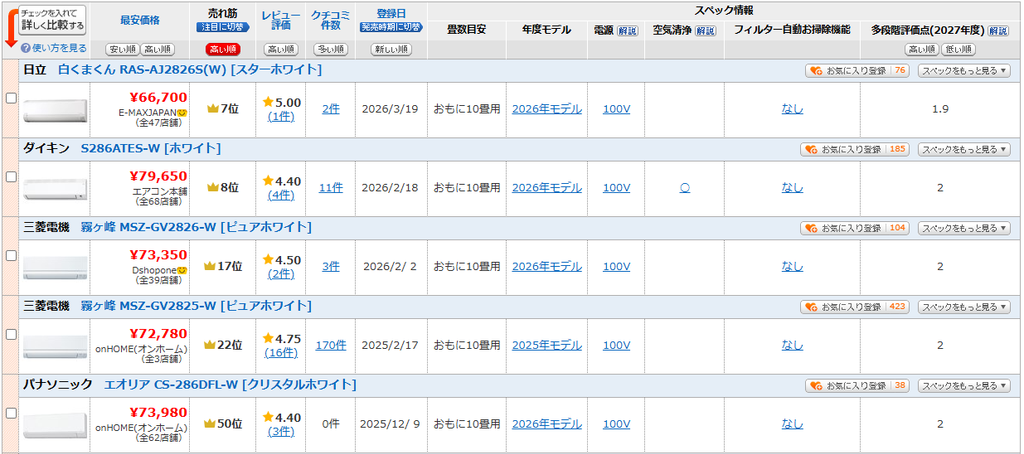Open product 霧ヶ峰 MSZ-GV2825-W ピュアホワイト
1024x454 pixels.
click(x=196, y=306)
